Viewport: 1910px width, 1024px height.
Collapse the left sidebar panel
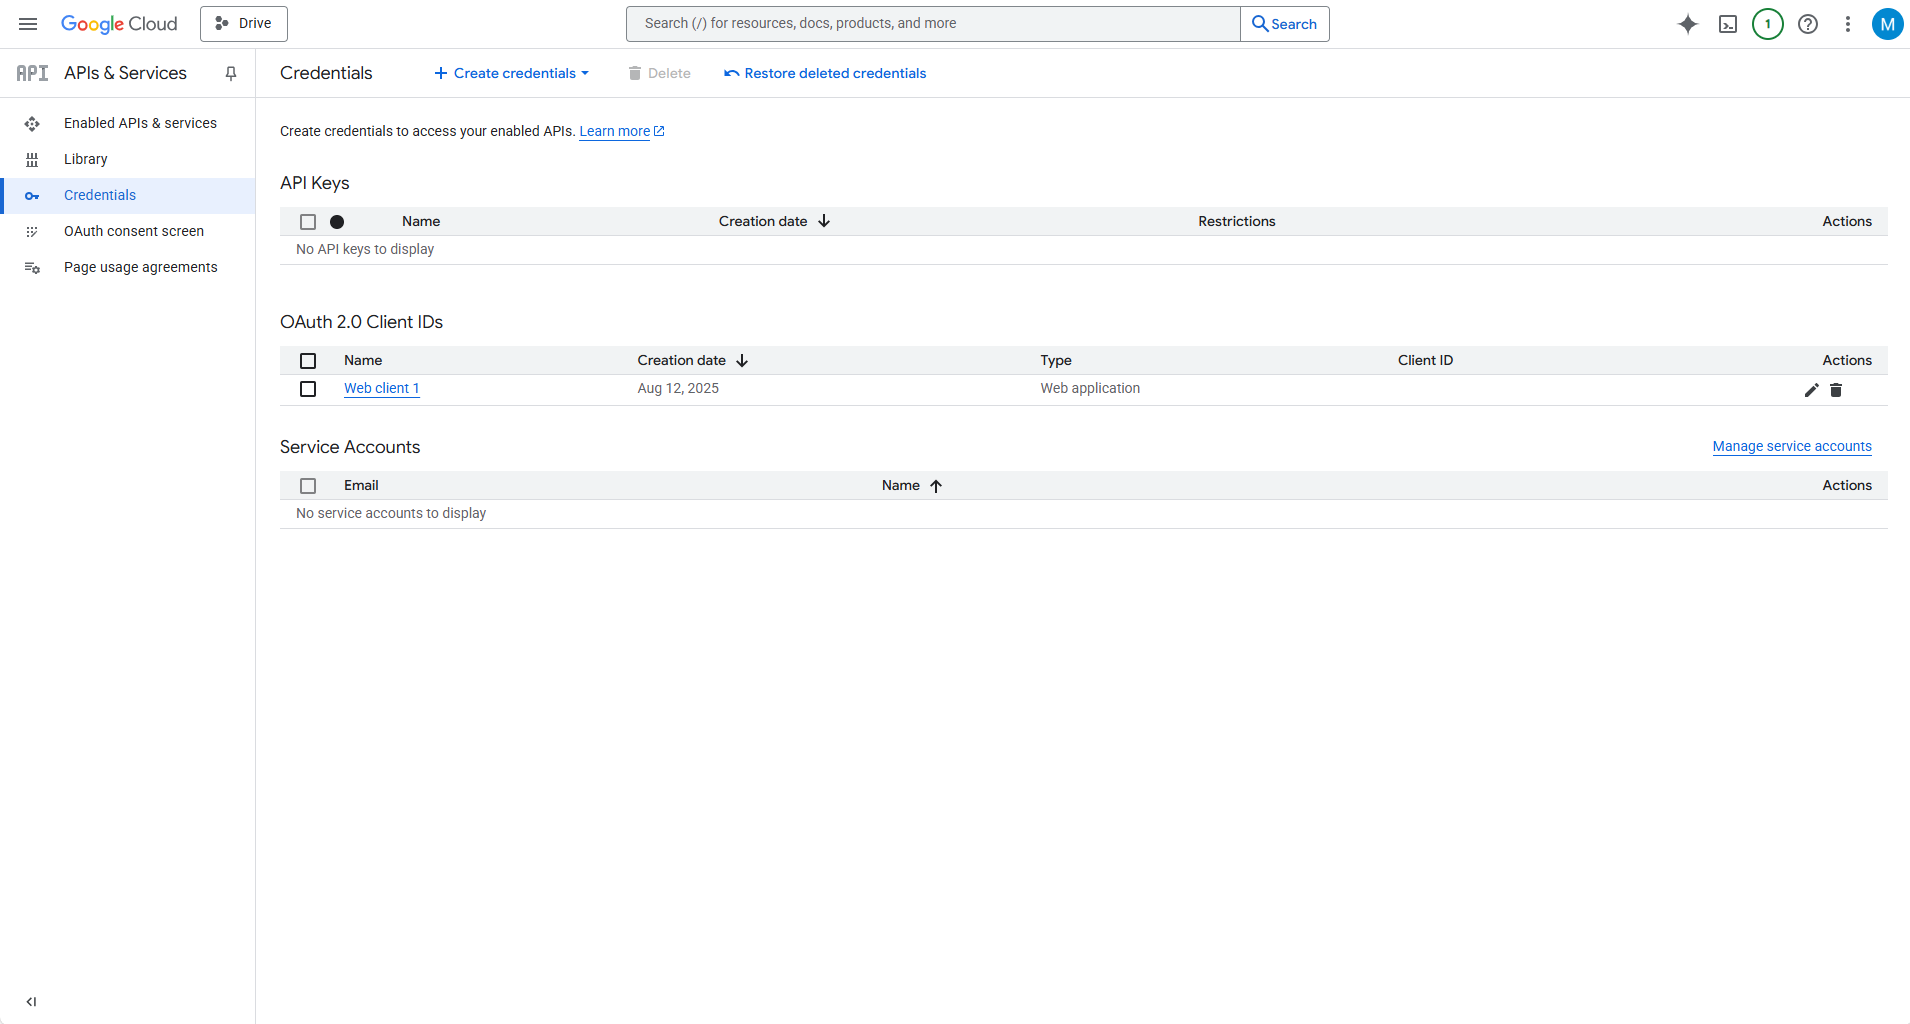(31, 1001)
